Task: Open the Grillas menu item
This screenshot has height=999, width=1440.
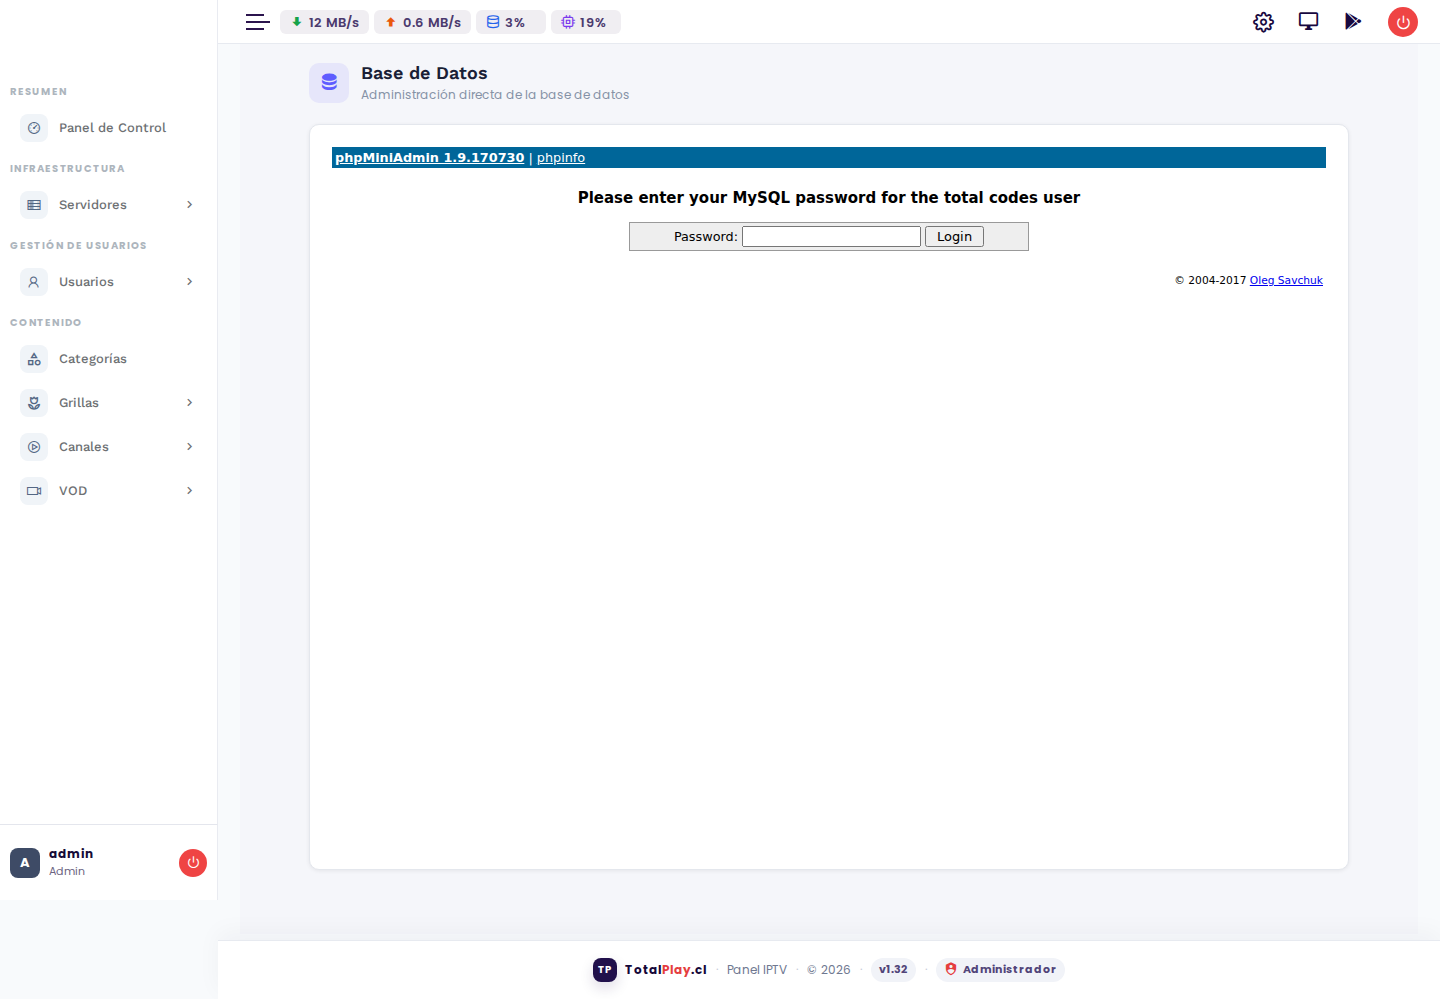Action: pyautogui.click(x=108, y=403)
